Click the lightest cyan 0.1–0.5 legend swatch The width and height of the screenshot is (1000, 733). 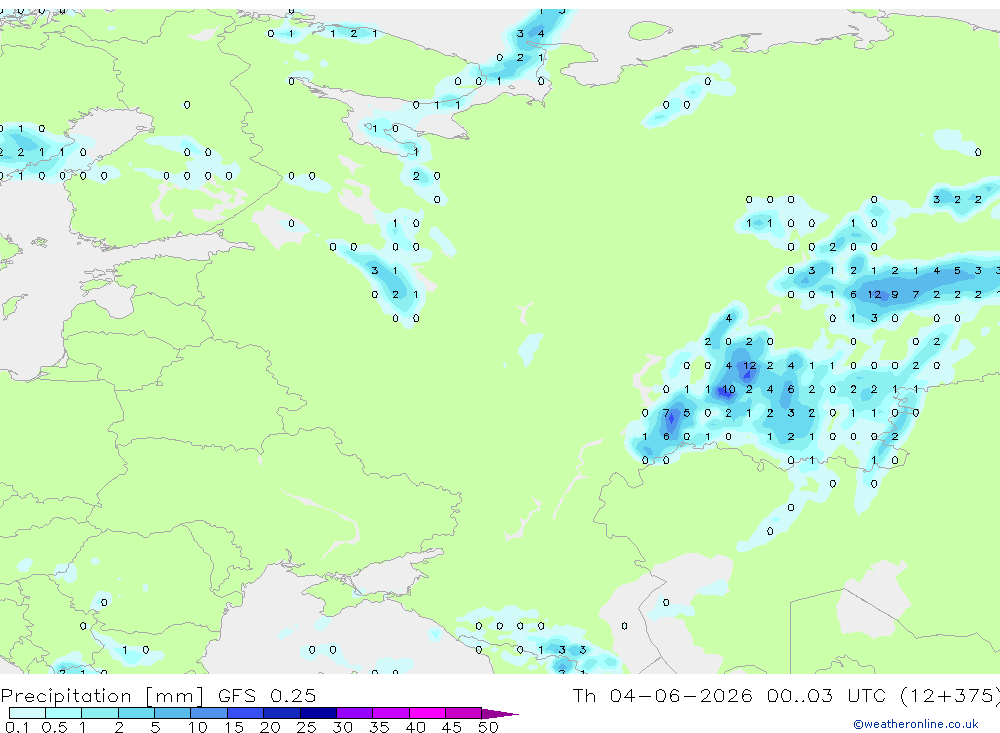point(27,713)
